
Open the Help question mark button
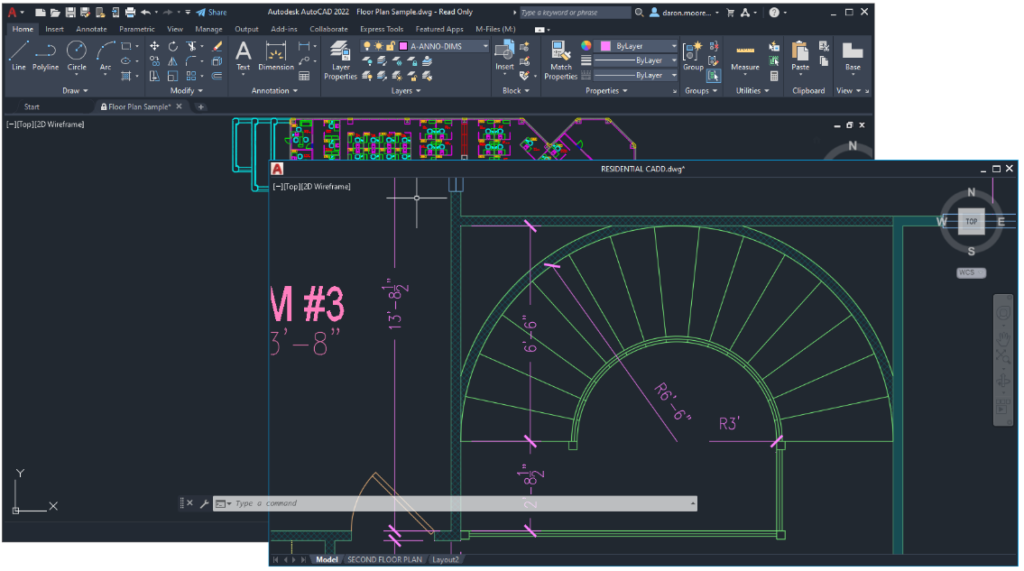pyautogui.click(x=774, y=12)
